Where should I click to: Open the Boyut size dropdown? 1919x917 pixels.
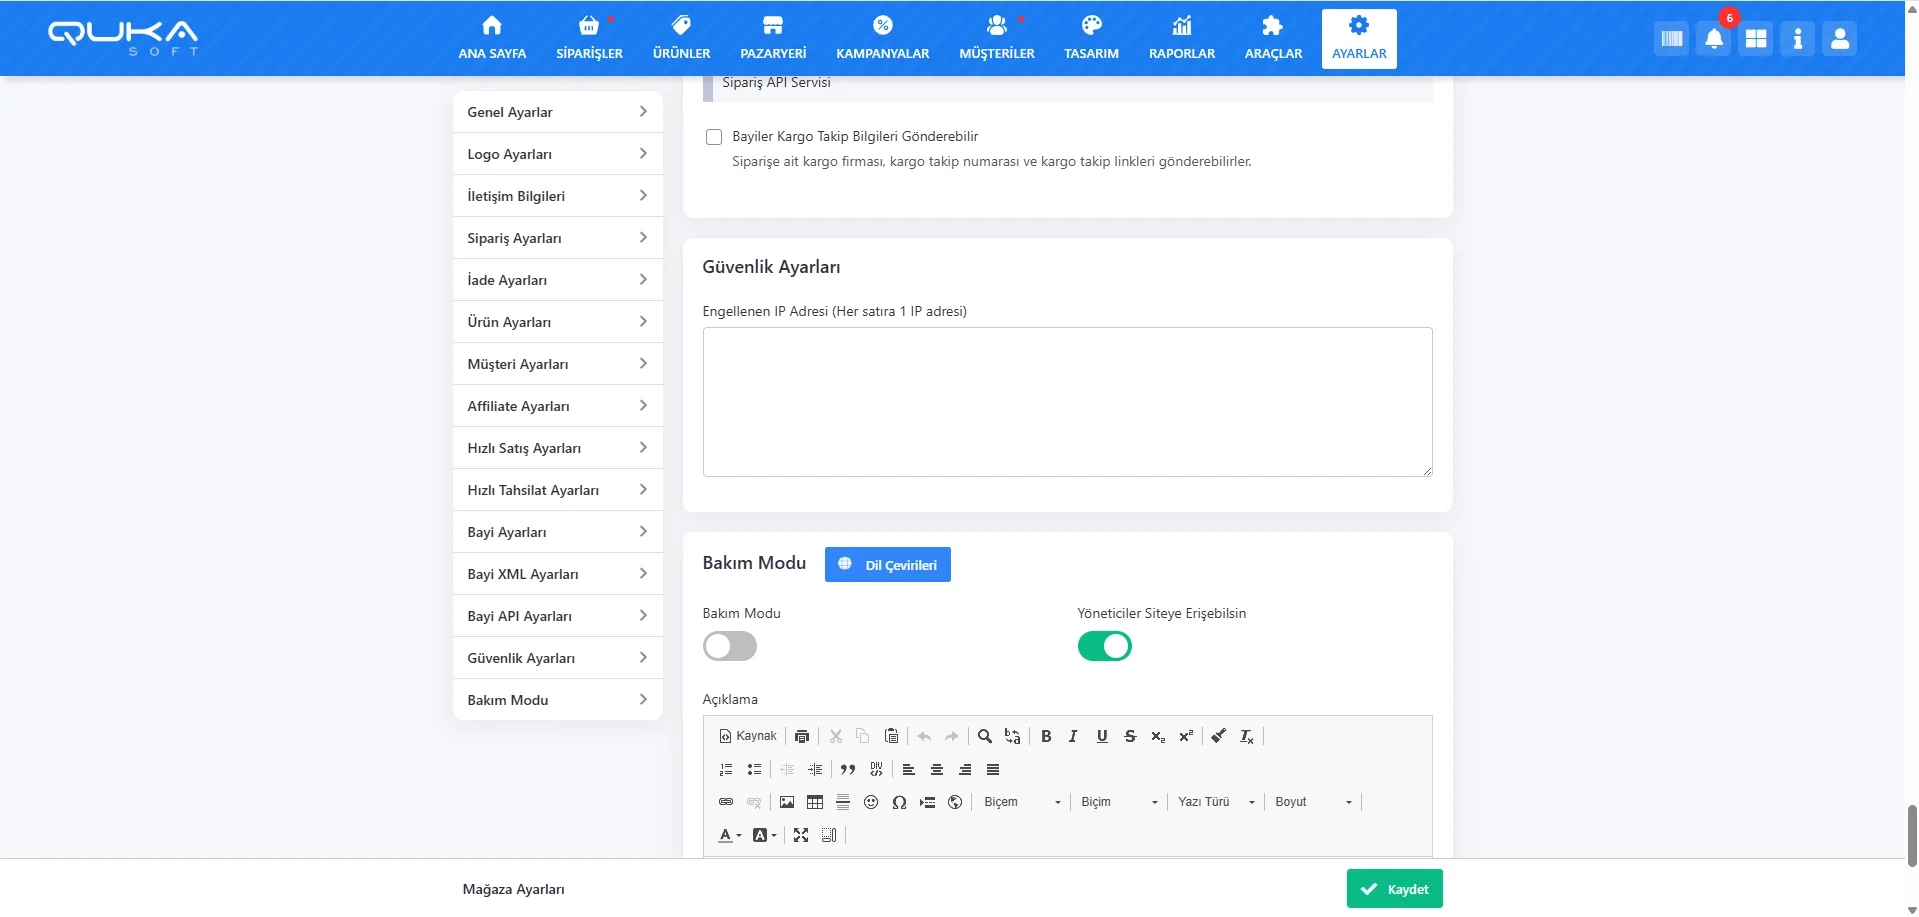pos(1313,802)
